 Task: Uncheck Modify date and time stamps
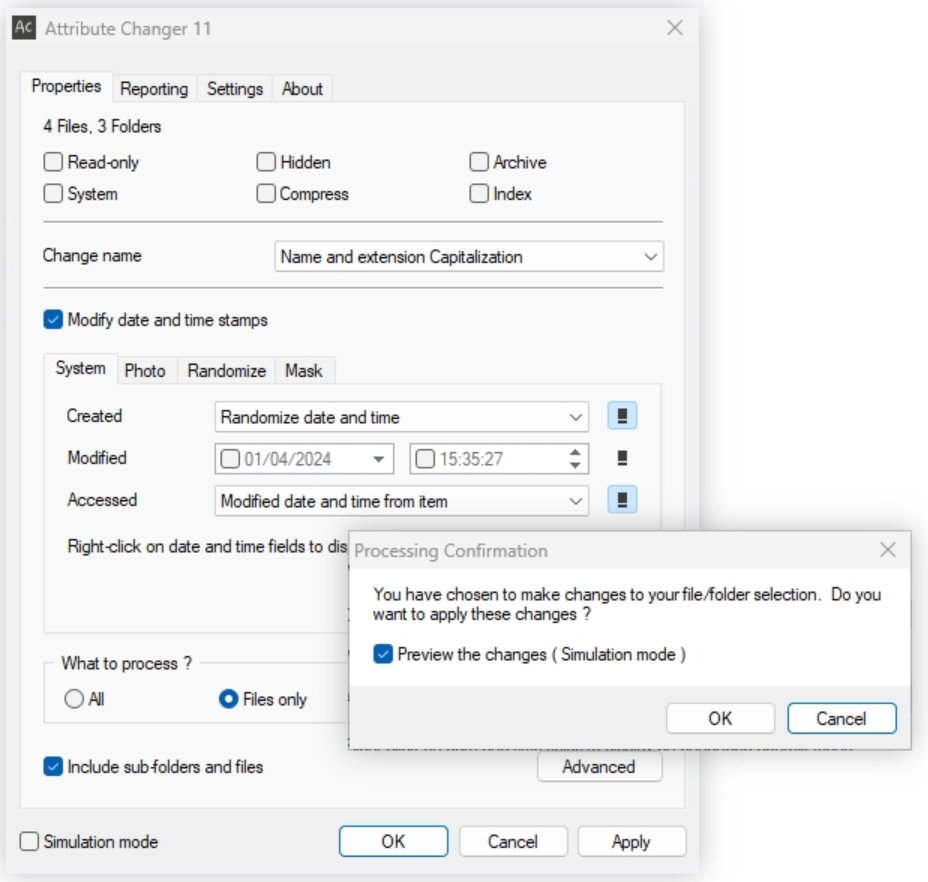pos(53,320)
